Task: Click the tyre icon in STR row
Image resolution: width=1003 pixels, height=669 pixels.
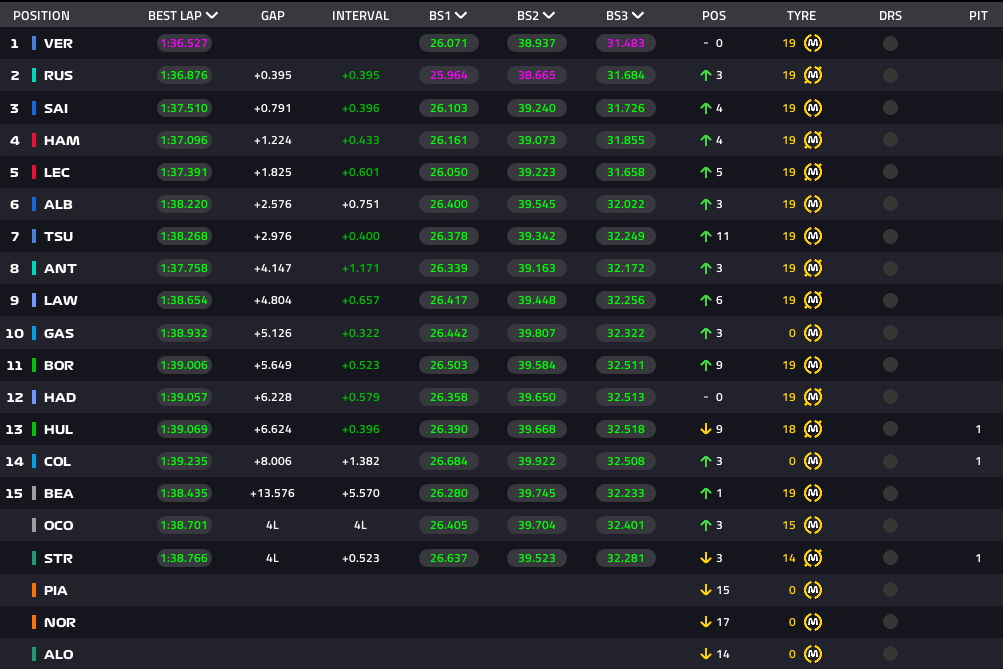Action: pyautogui.click(x=813, y=558)
